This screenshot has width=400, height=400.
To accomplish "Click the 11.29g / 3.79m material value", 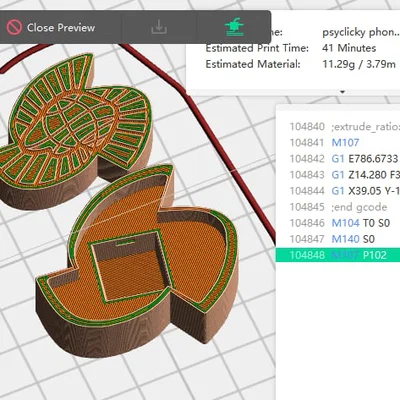I will [359, 64].
